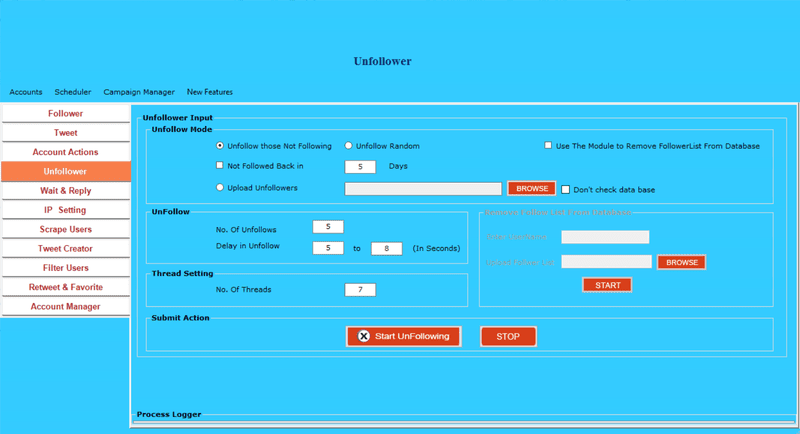Click the Process Logger label
This screenshot has height=434, width=800.
[169, 415]
